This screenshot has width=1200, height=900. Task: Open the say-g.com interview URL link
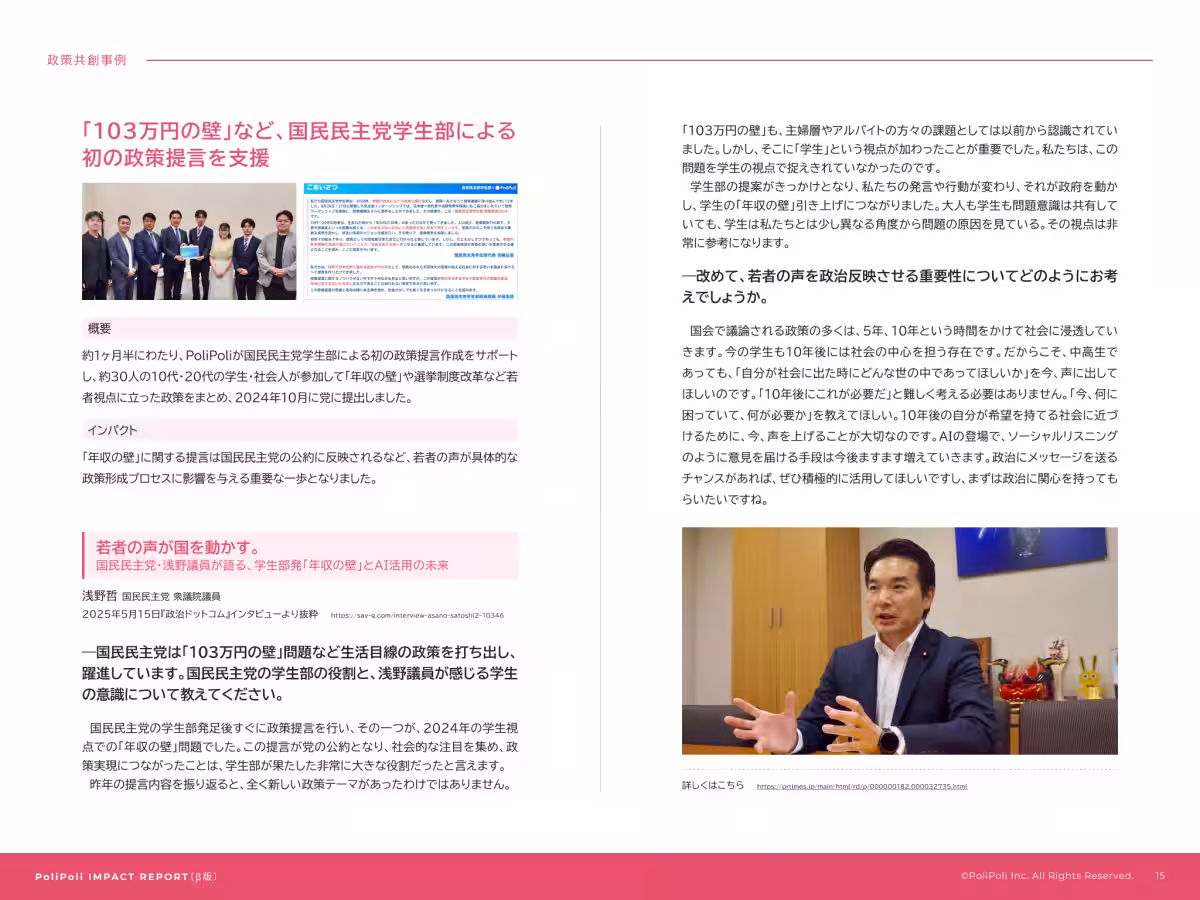pyautogui.click(x=417, y=616)
